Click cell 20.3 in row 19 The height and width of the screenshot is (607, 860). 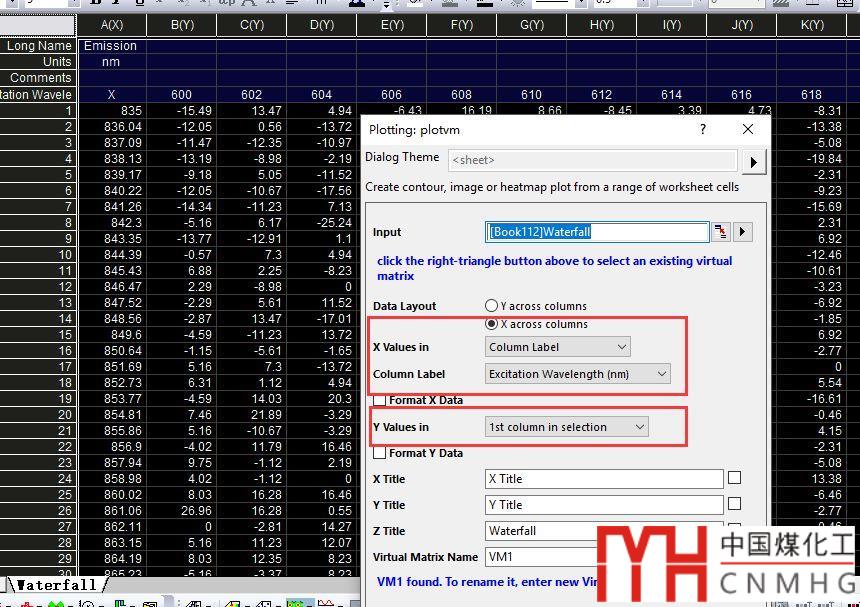click(322, 399)
